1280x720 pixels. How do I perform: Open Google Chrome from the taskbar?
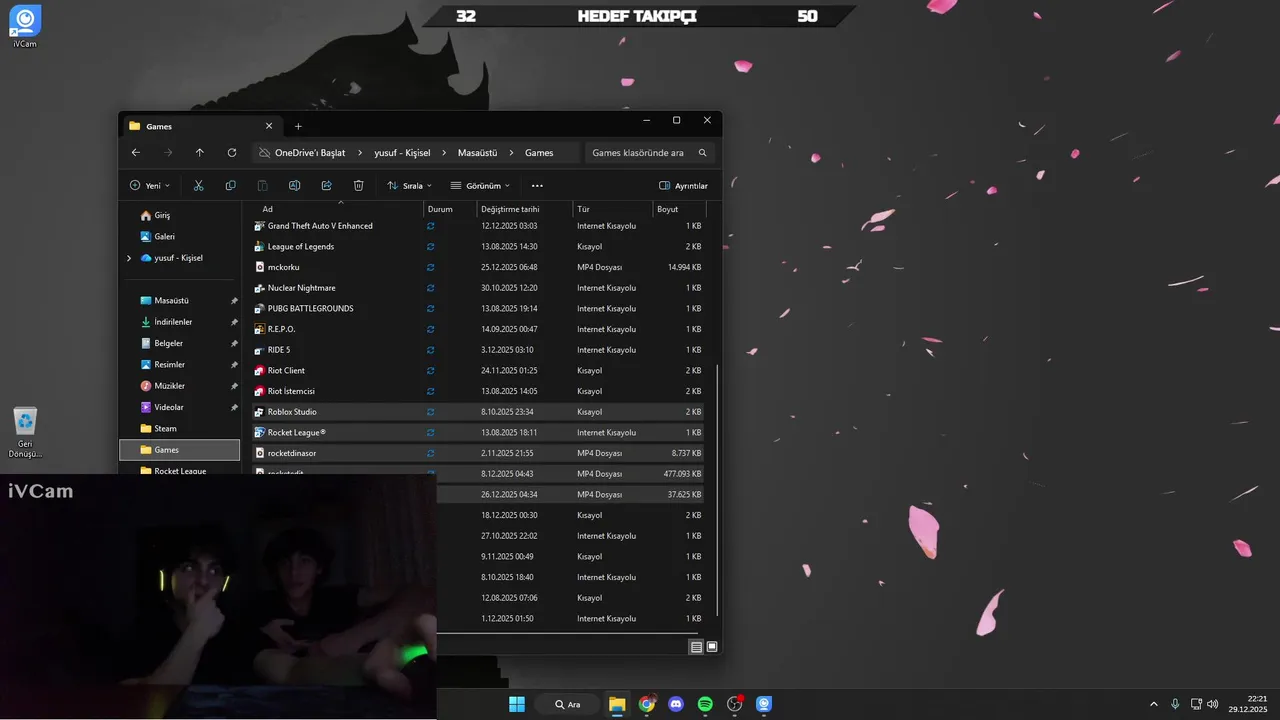(x=647, y=704)
